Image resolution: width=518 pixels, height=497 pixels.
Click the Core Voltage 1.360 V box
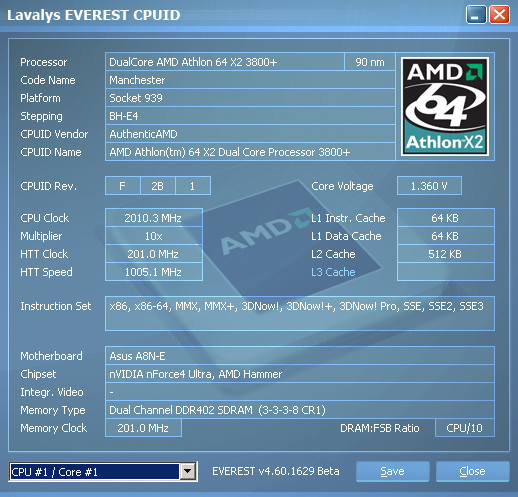click(429, 186)
